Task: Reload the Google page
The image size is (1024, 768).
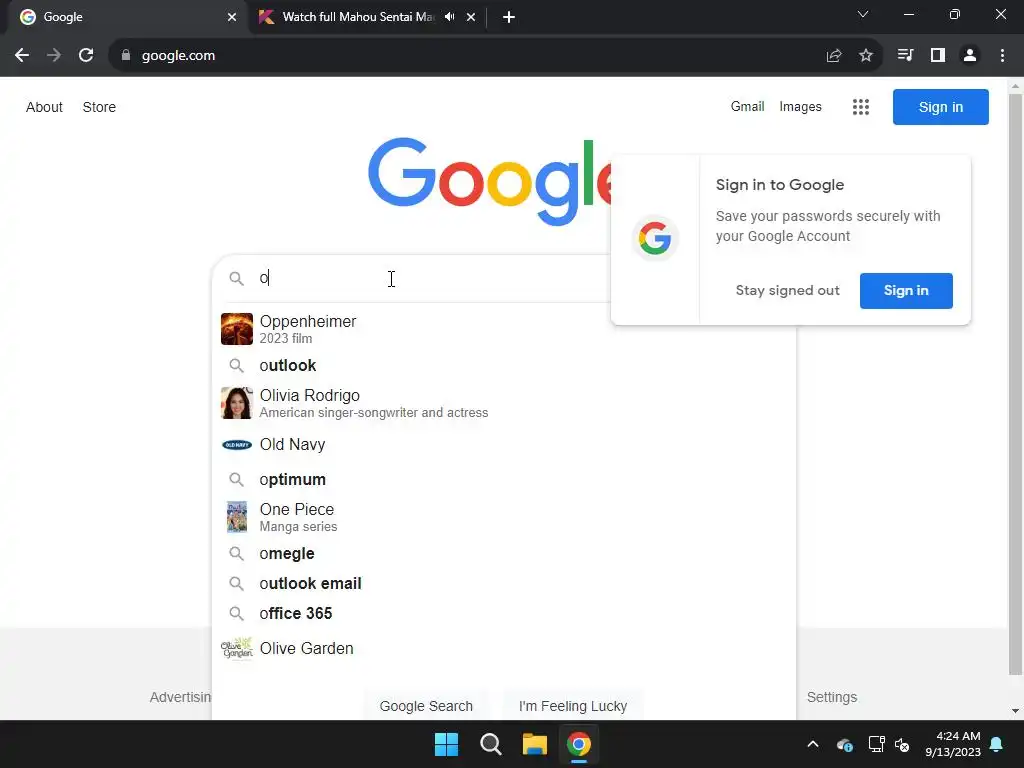Action: (x=86, y=56)
